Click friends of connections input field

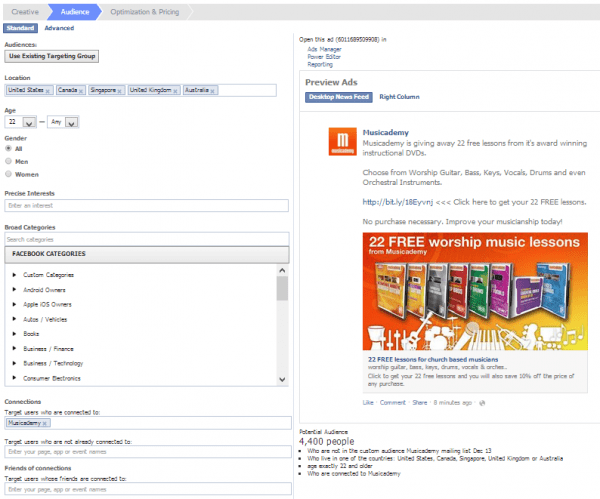pos(148,489)
